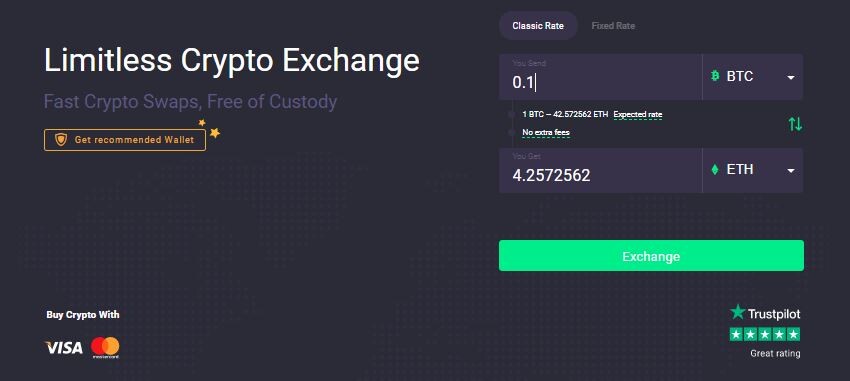
Task: Click the five green rating stars
Action: [765, 334]
